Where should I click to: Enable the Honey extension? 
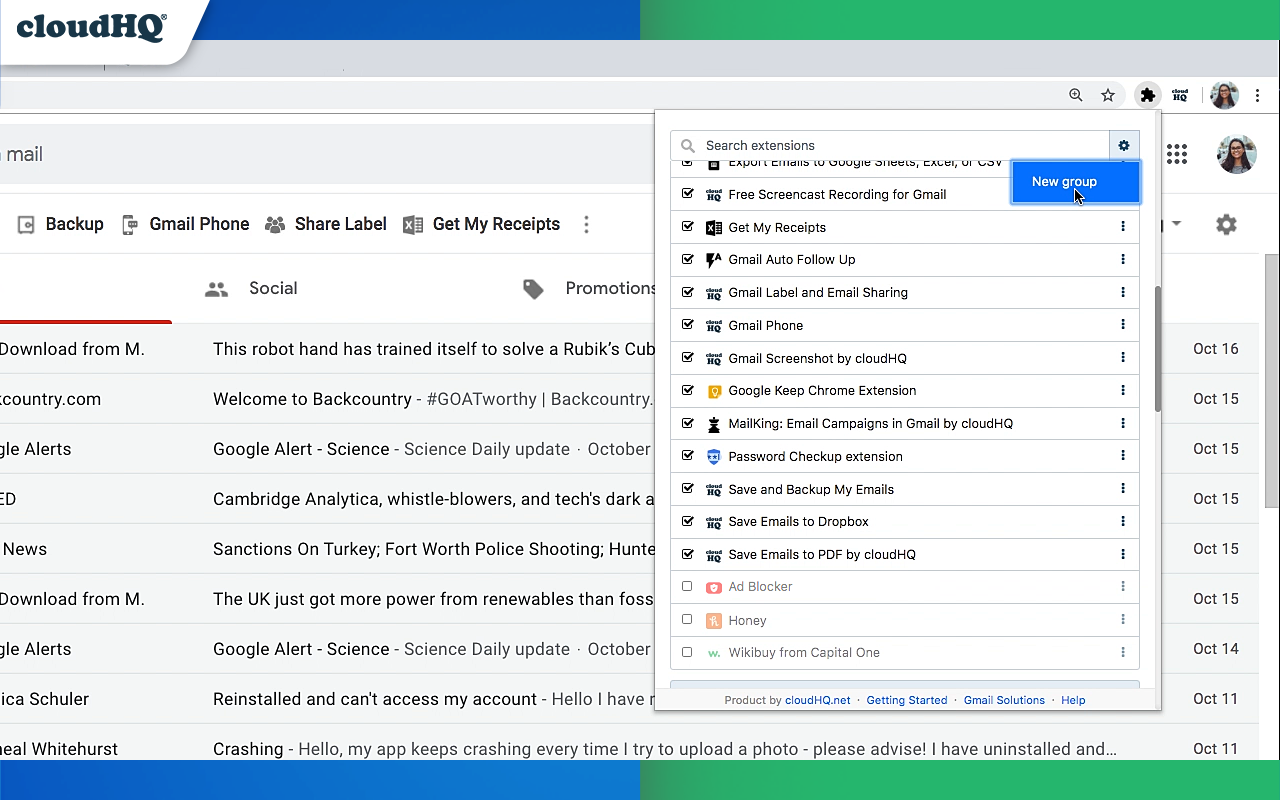[687, 620]
